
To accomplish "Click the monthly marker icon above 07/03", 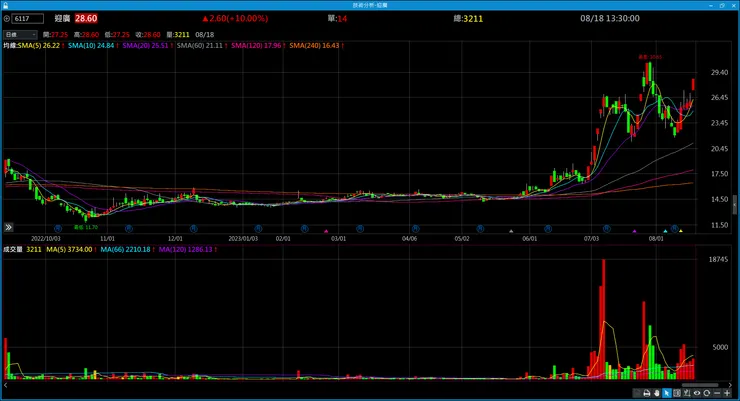I will (606, 229).
